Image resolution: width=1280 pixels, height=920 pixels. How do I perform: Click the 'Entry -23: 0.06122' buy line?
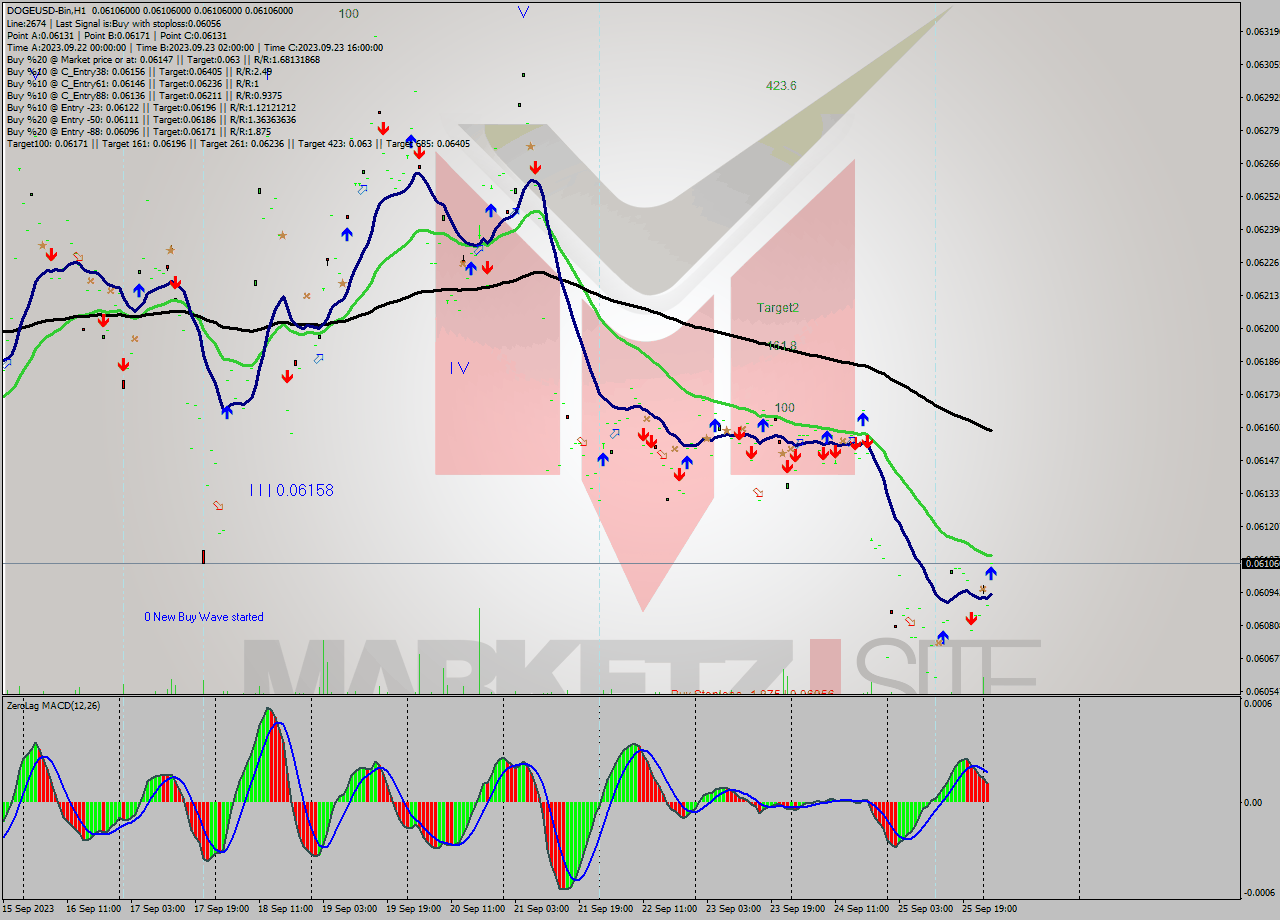coord(151,107)
